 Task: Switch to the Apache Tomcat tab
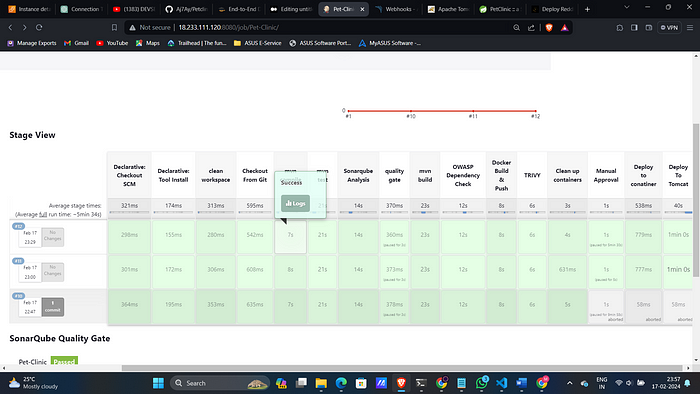[448, 9]
